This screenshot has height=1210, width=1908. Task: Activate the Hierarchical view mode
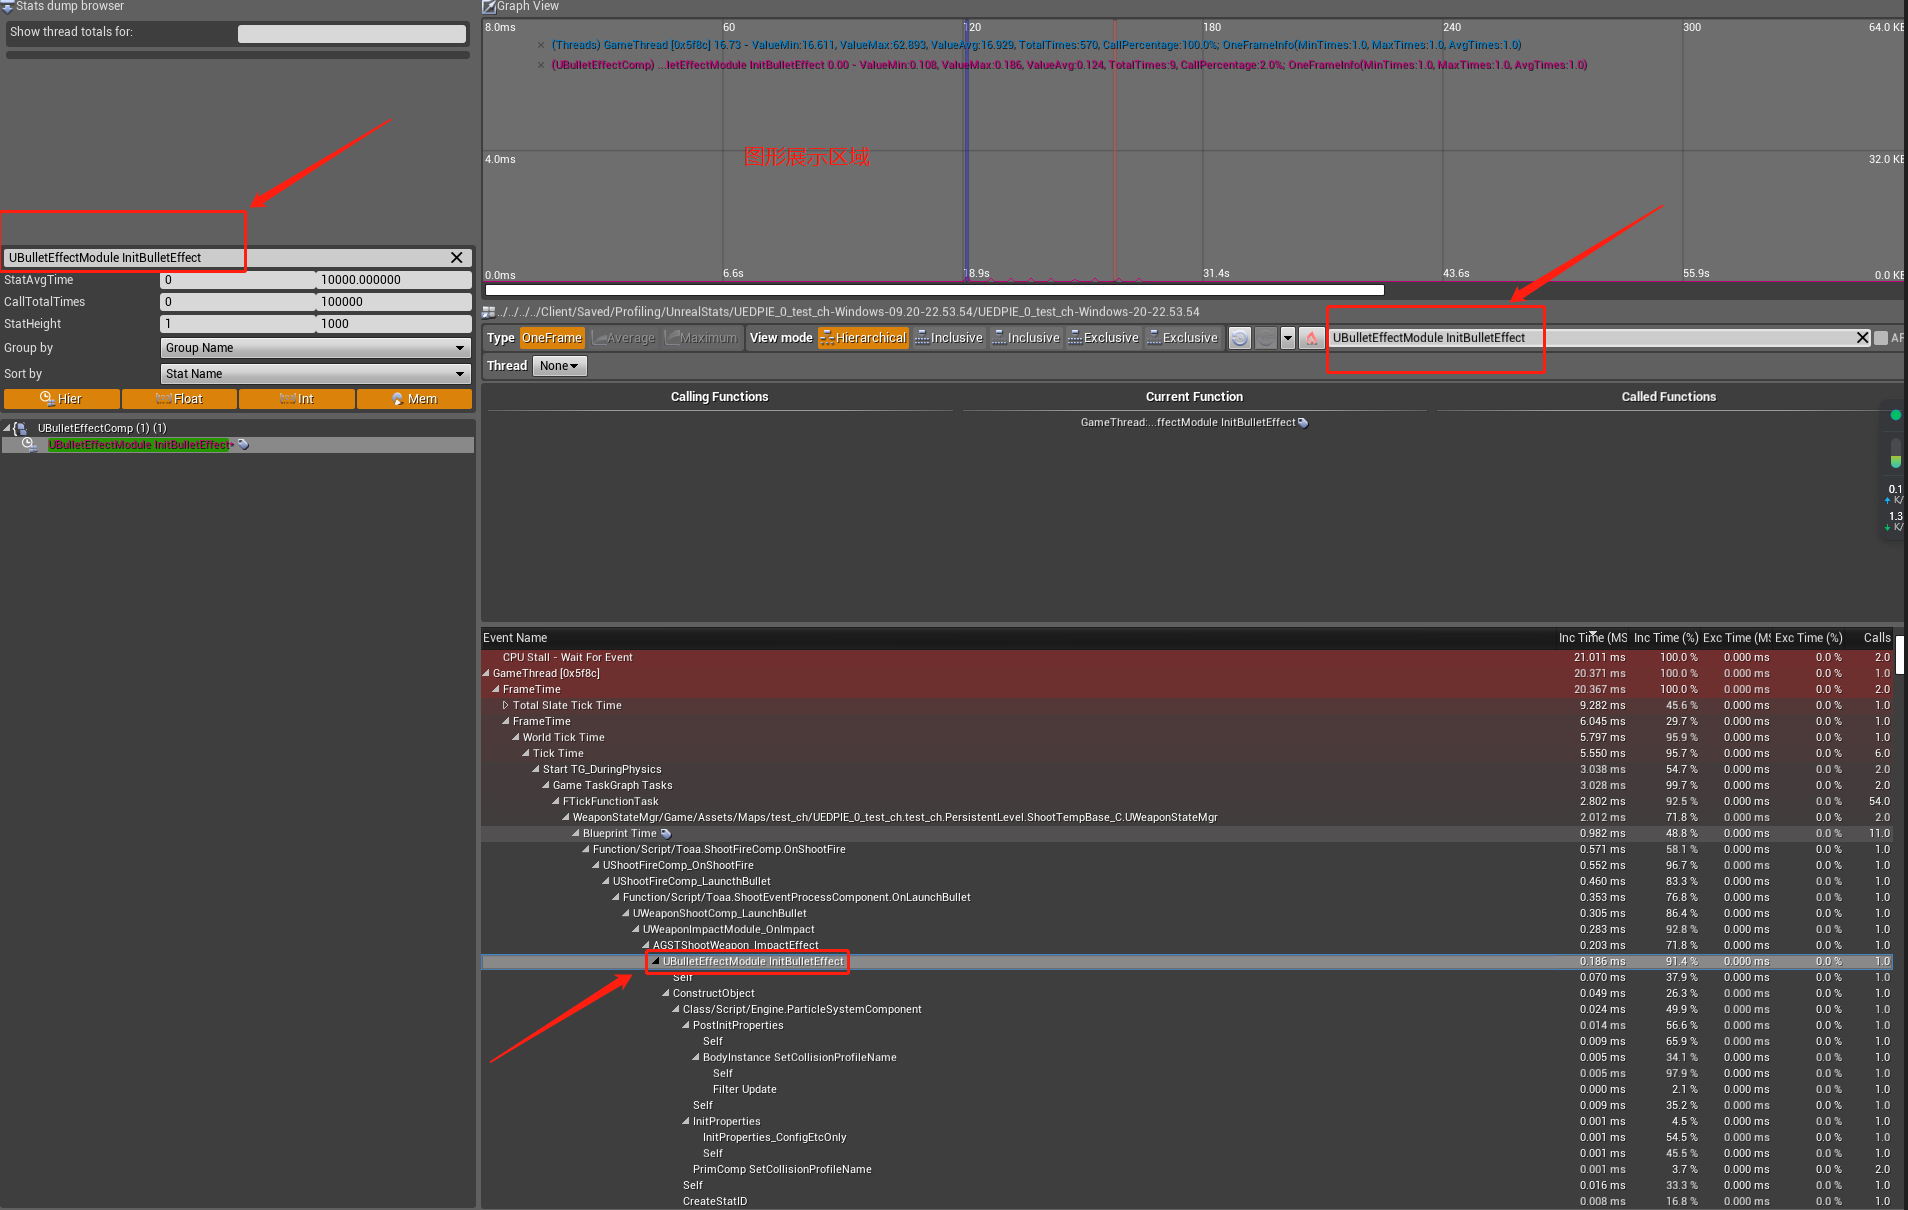[863, 338]
